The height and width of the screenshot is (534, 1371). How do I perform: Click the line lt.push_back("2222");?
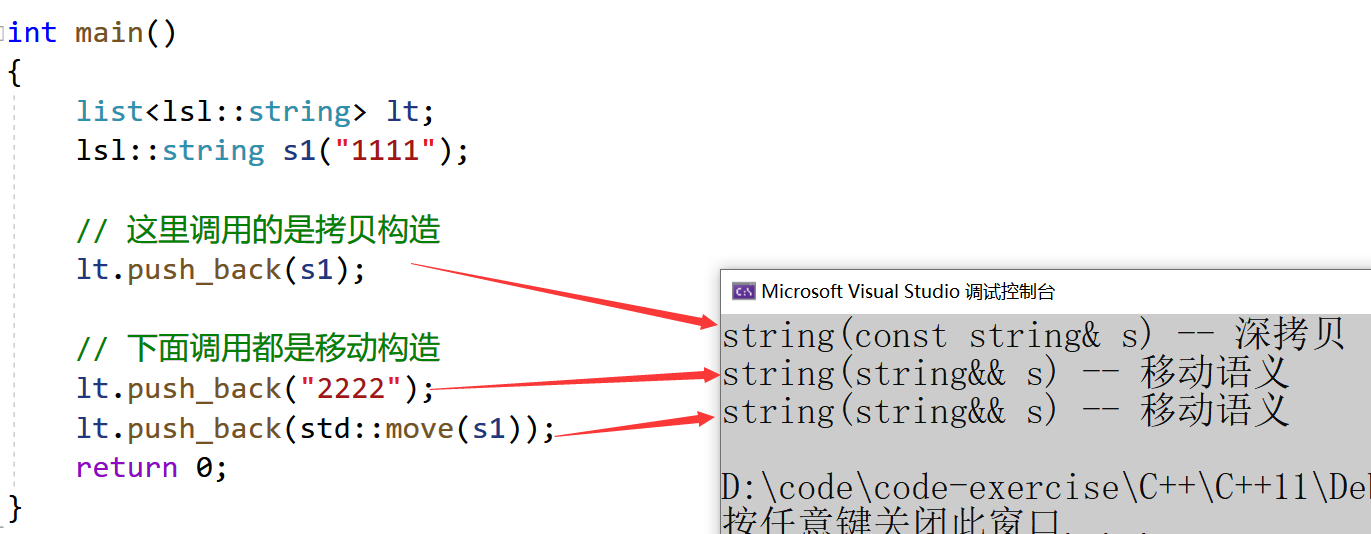click(x=256, y=388)
